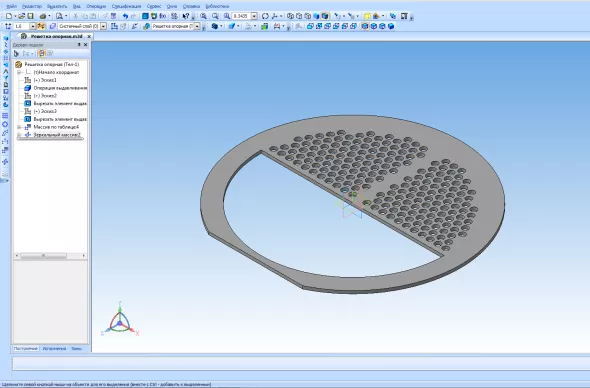The width and height of the screenshot is (590, 388).
Task: Switch to the Построение tab
Action: [26, 348]
